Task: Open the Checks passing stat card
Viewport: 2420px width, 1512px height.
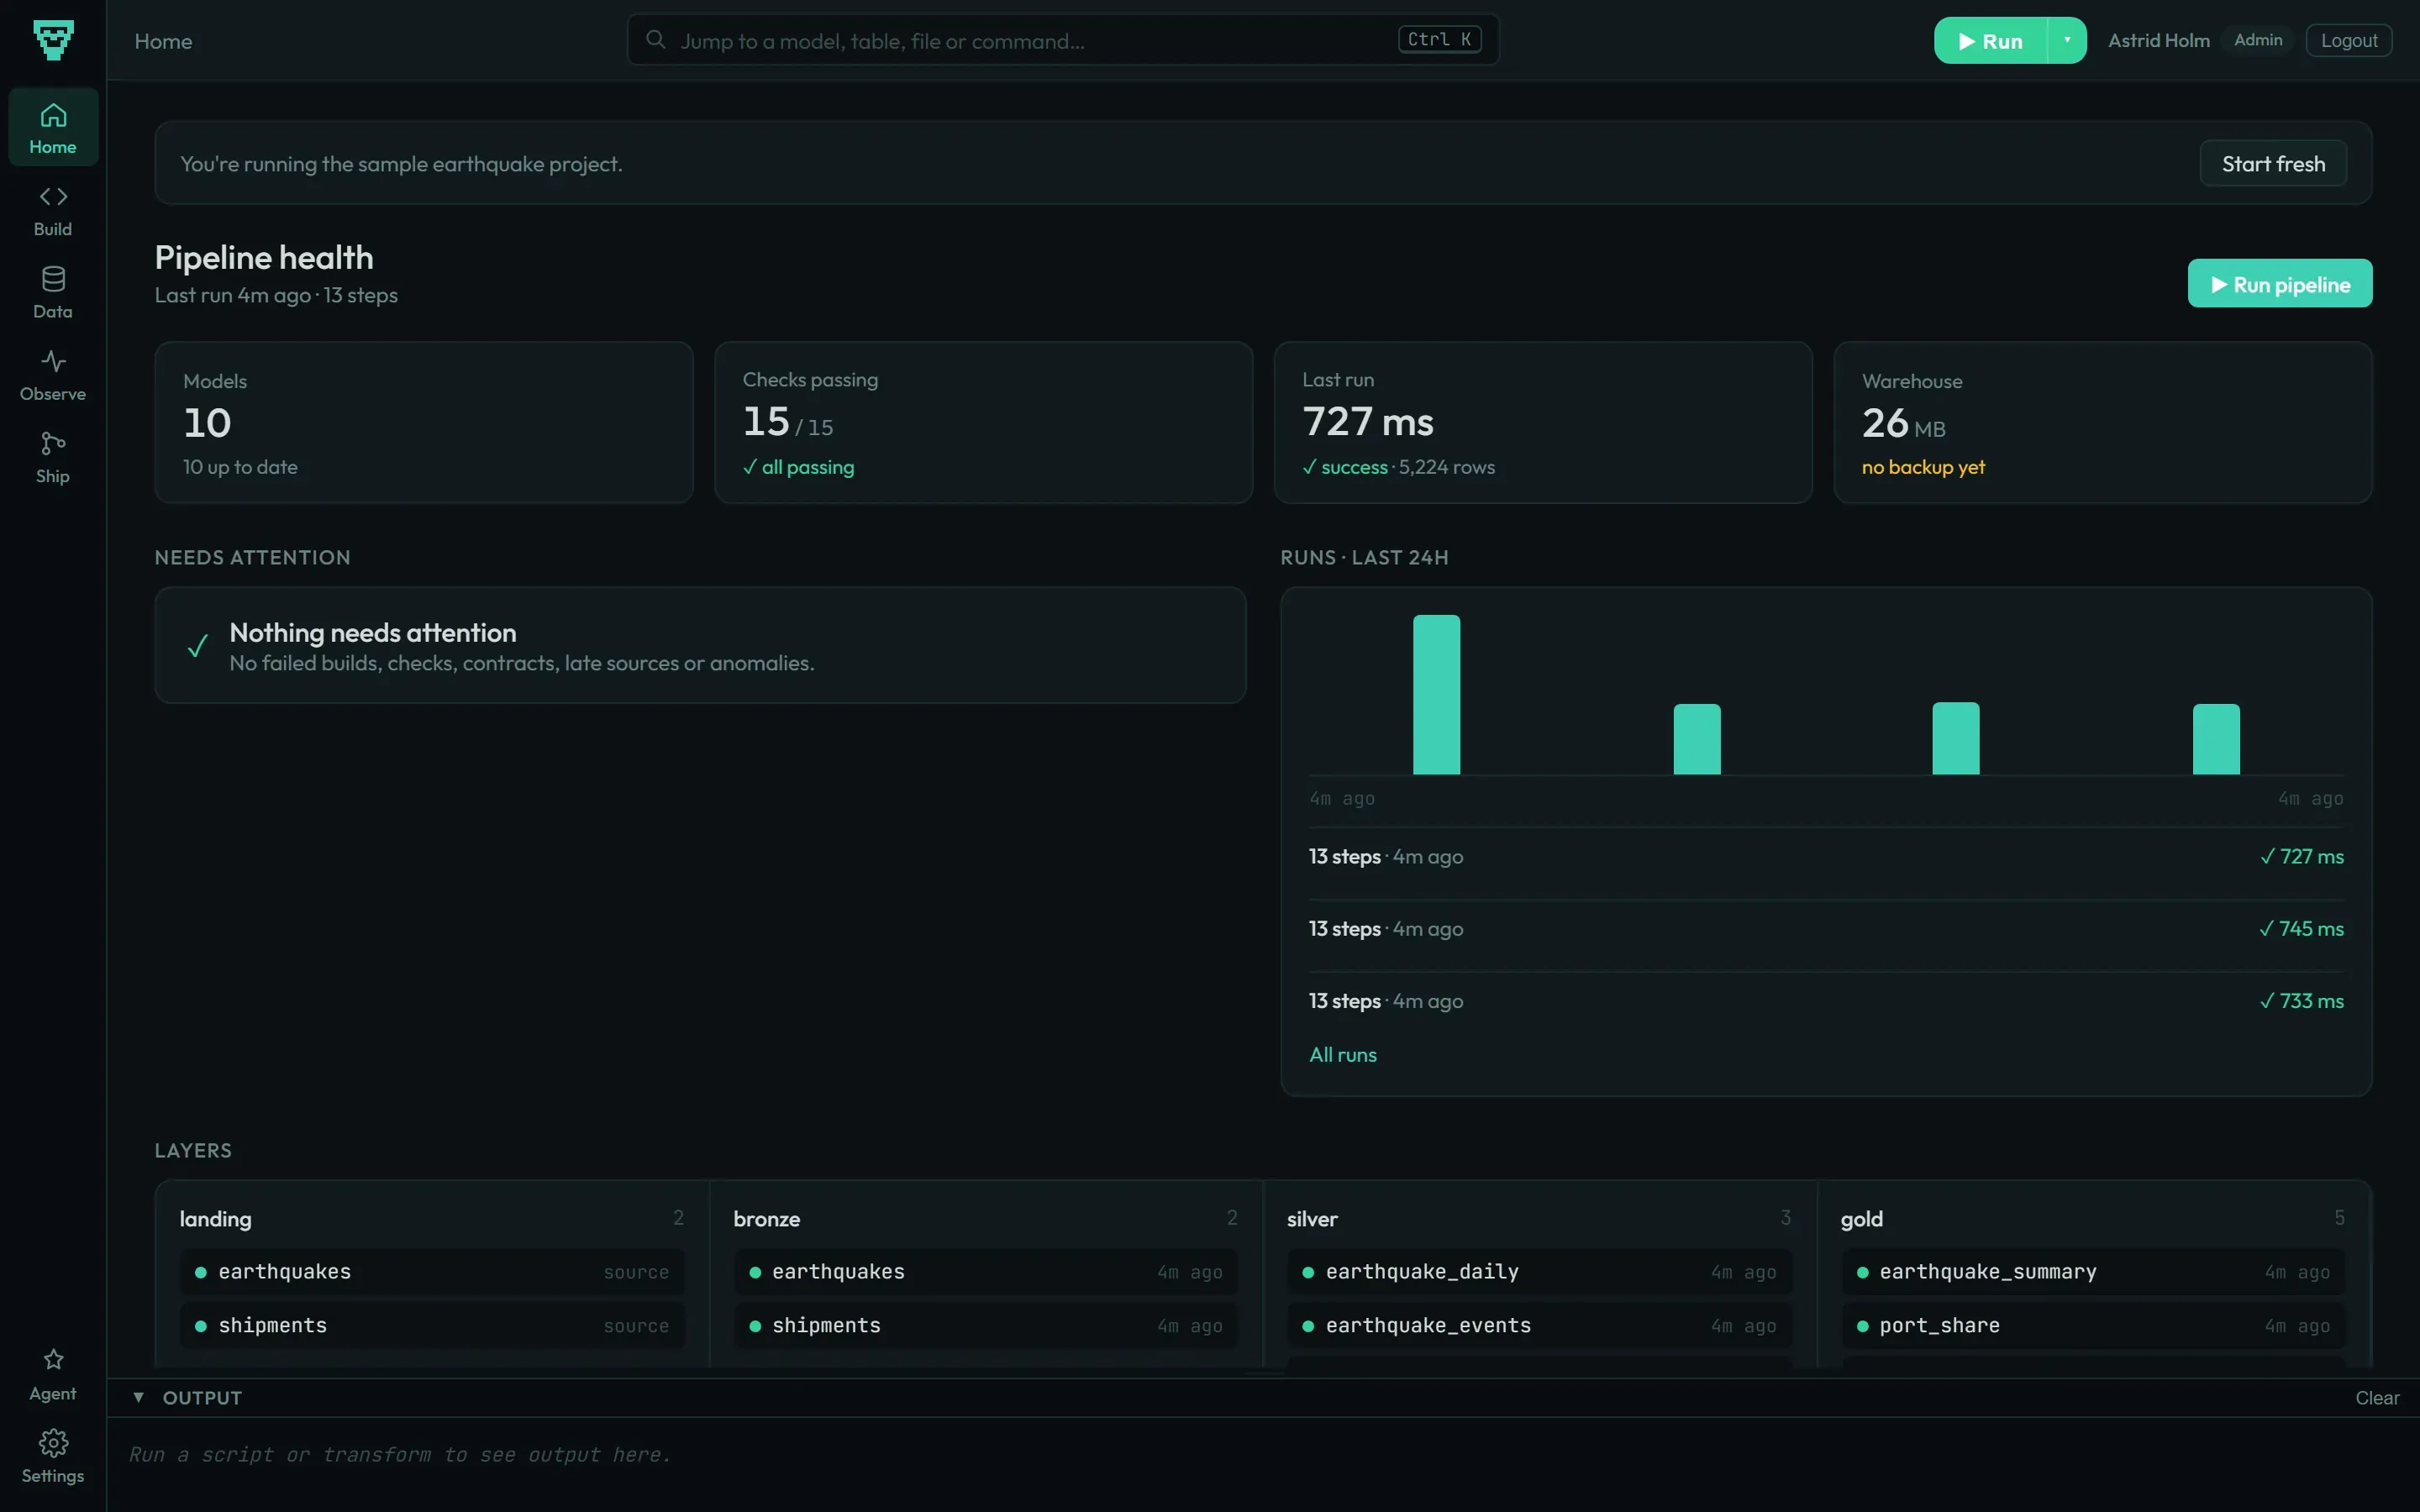Action: 983,422
